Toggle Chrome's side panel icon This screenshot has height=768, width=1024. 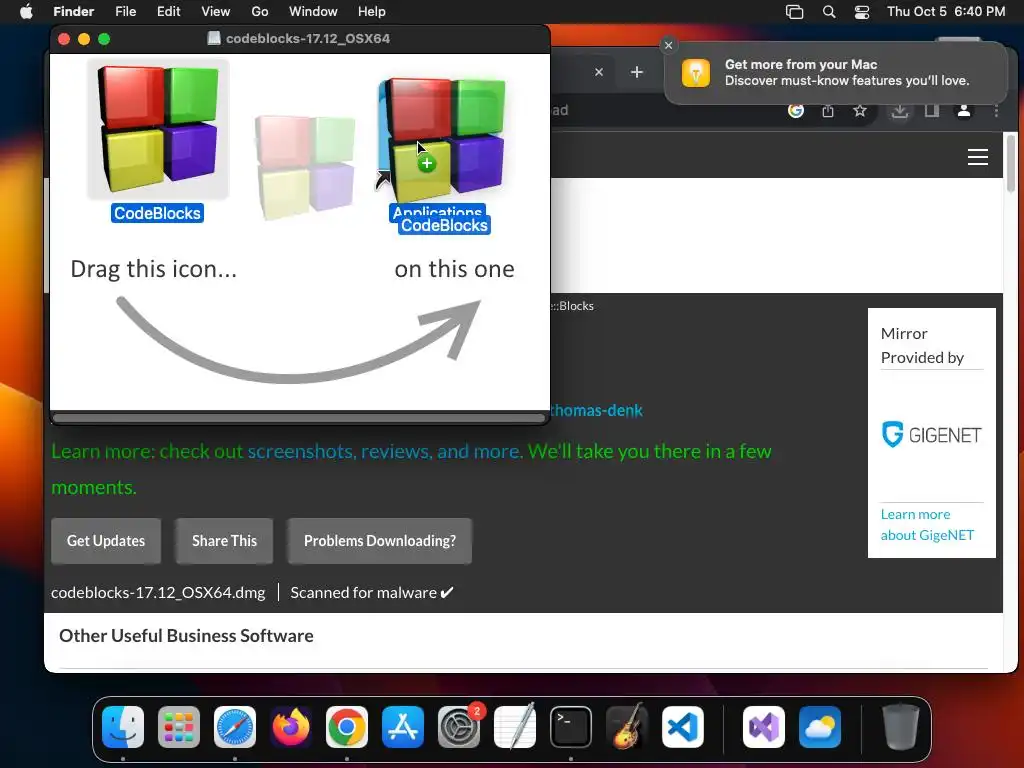(932, 110)
